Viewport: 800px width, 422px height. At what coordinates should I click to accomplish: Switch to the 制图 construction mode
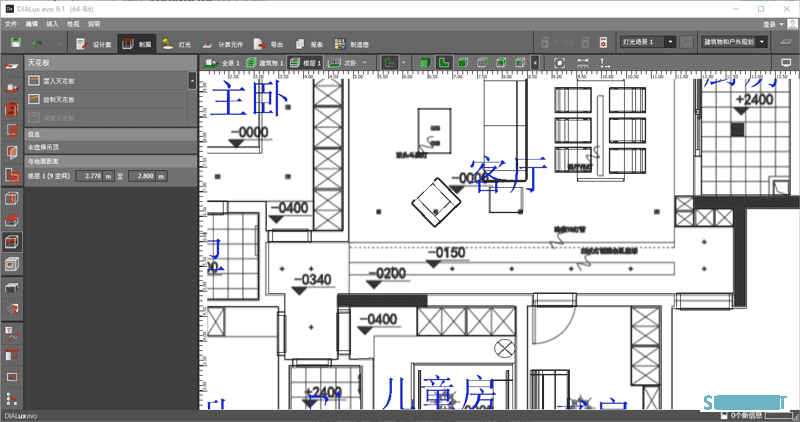(137, 44)
